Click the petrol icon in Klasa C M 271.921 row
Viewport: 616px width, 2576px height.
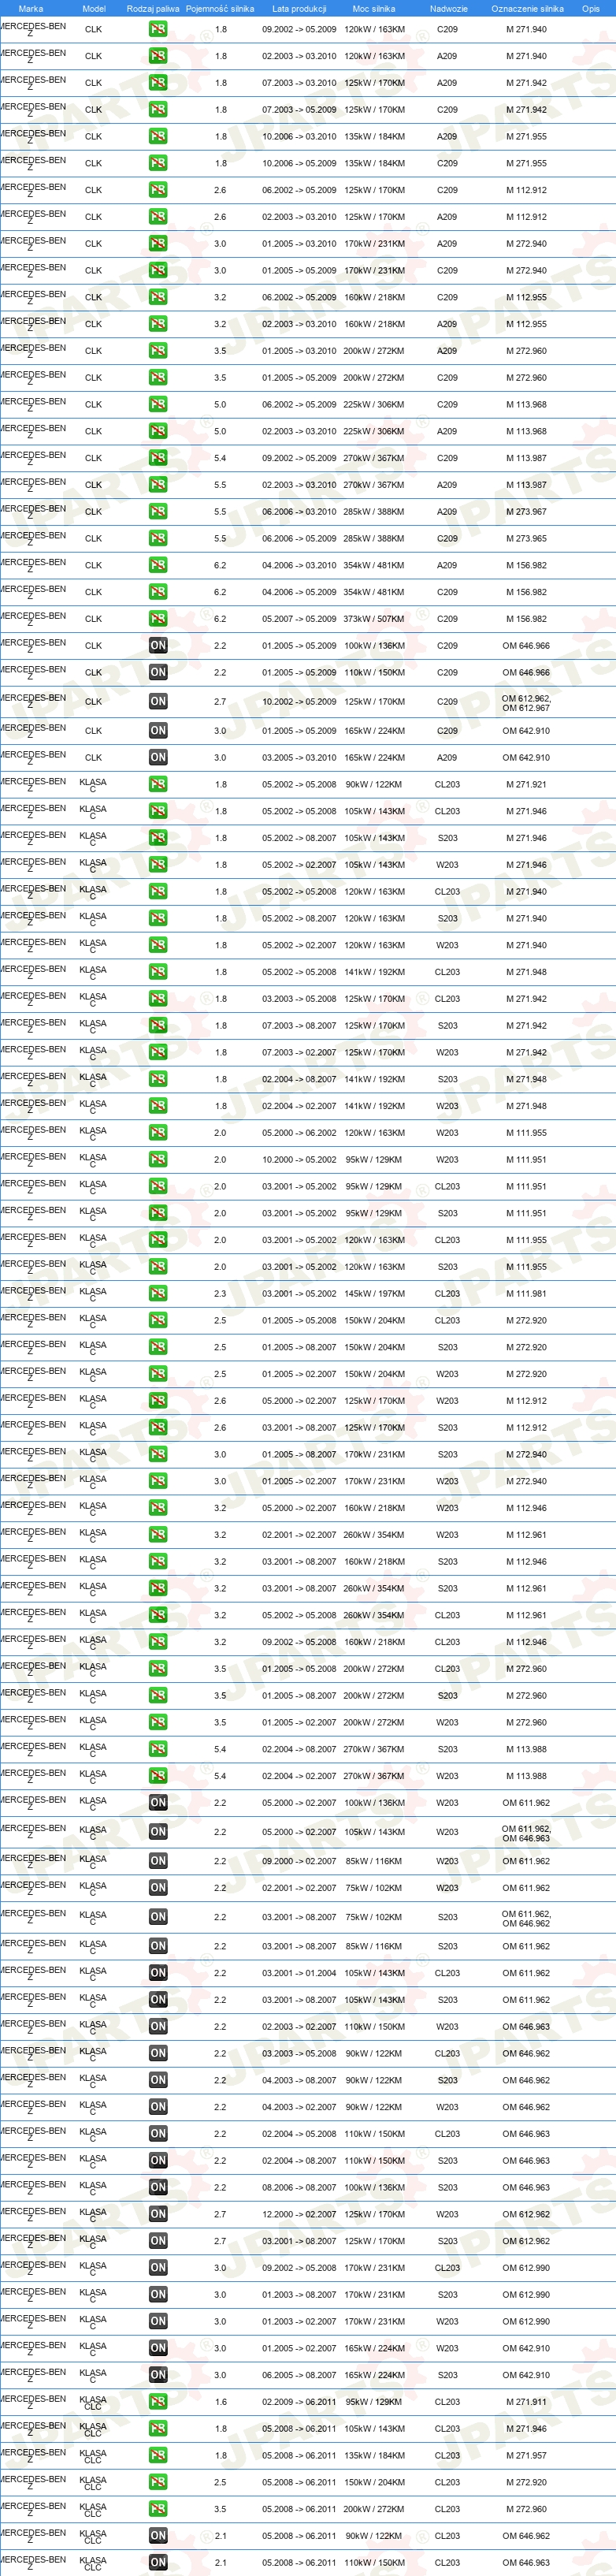tap(158, 785)
